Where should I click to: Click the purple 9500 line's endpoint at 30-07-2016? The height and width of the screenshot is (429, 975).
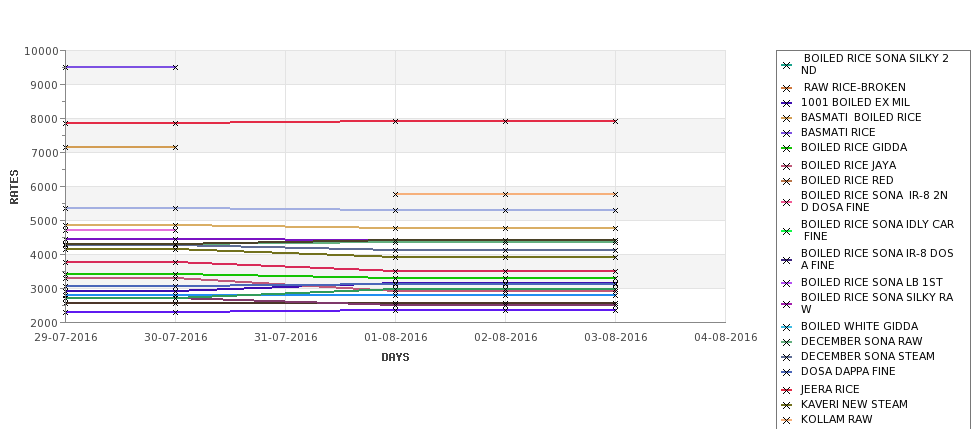click(175, 67)
